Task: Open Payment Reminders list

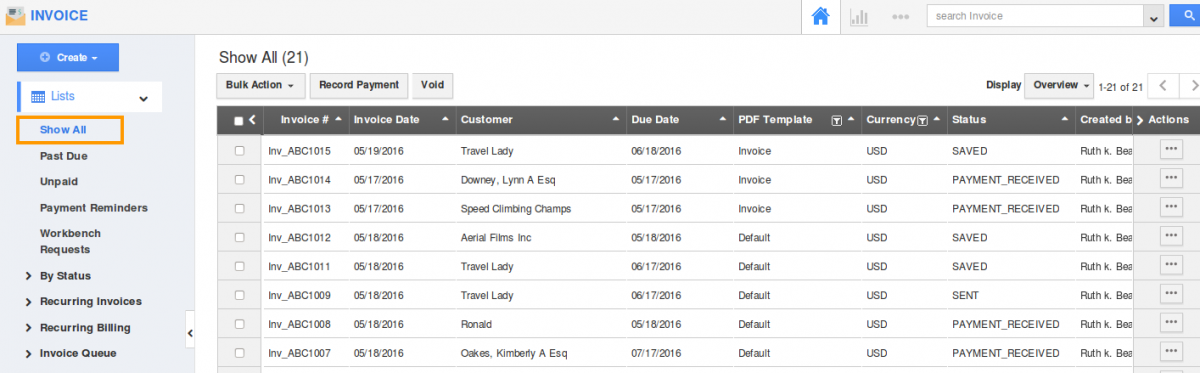Action: tap(94, 208)
